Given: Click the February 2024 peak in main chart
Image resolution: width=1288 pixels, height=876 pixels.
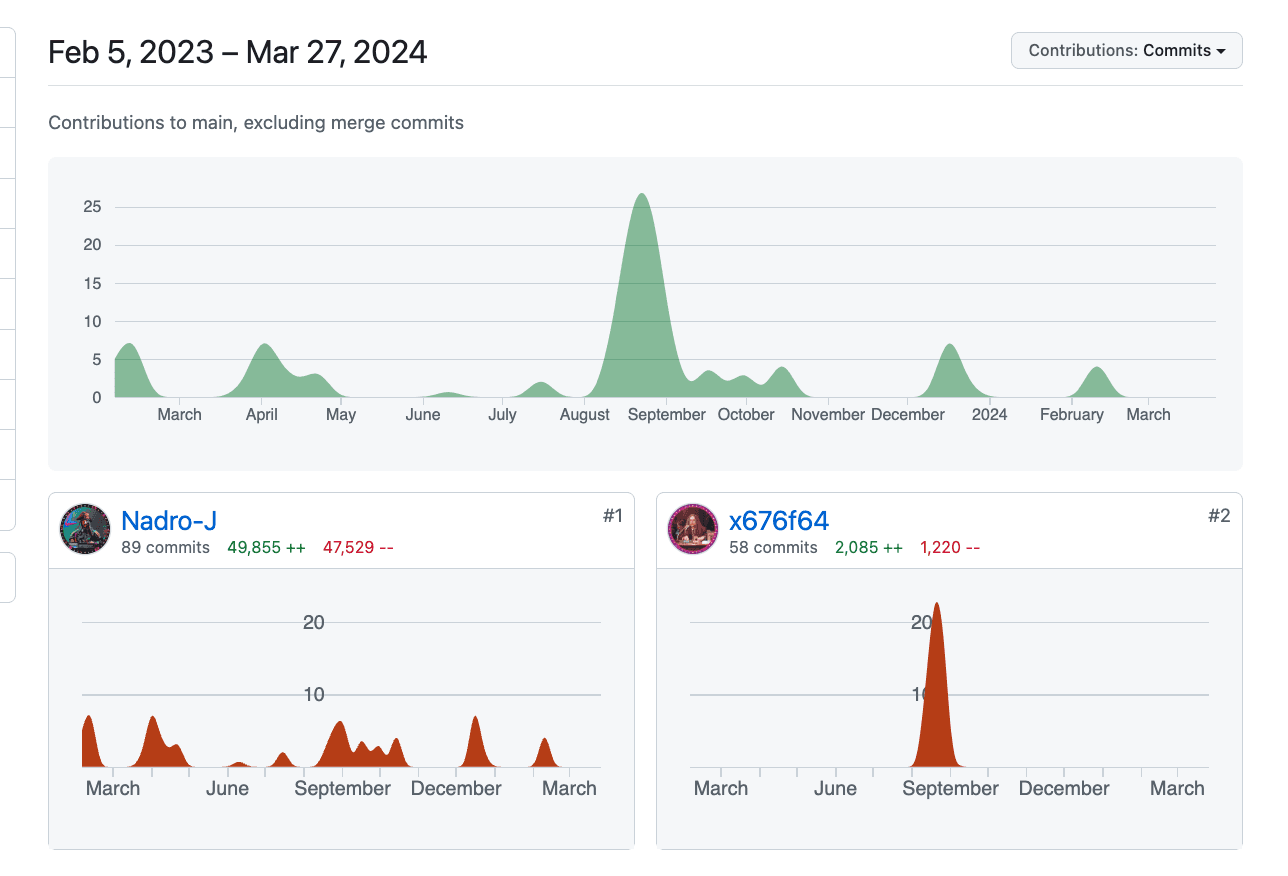Looking at the screenshot, I should (x=1098, y=384).
